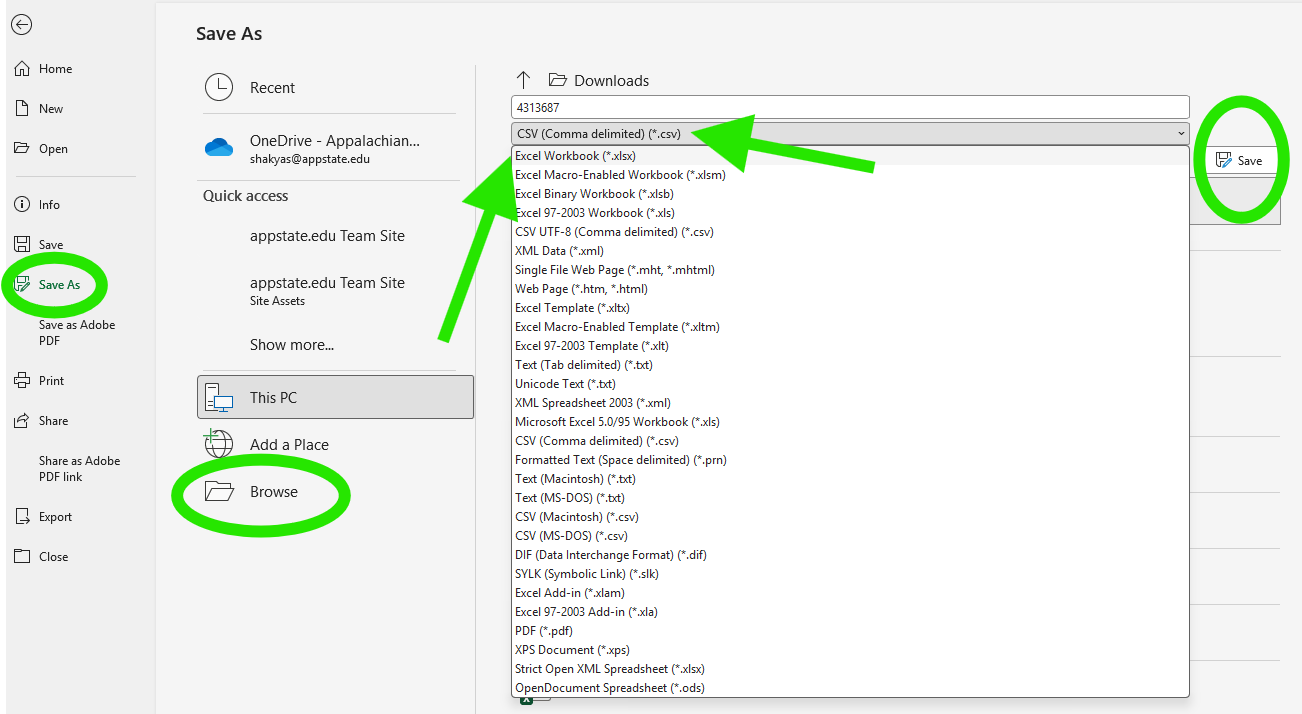Click the file name field 4313687

pyautogui.click(x=850, y=107)
